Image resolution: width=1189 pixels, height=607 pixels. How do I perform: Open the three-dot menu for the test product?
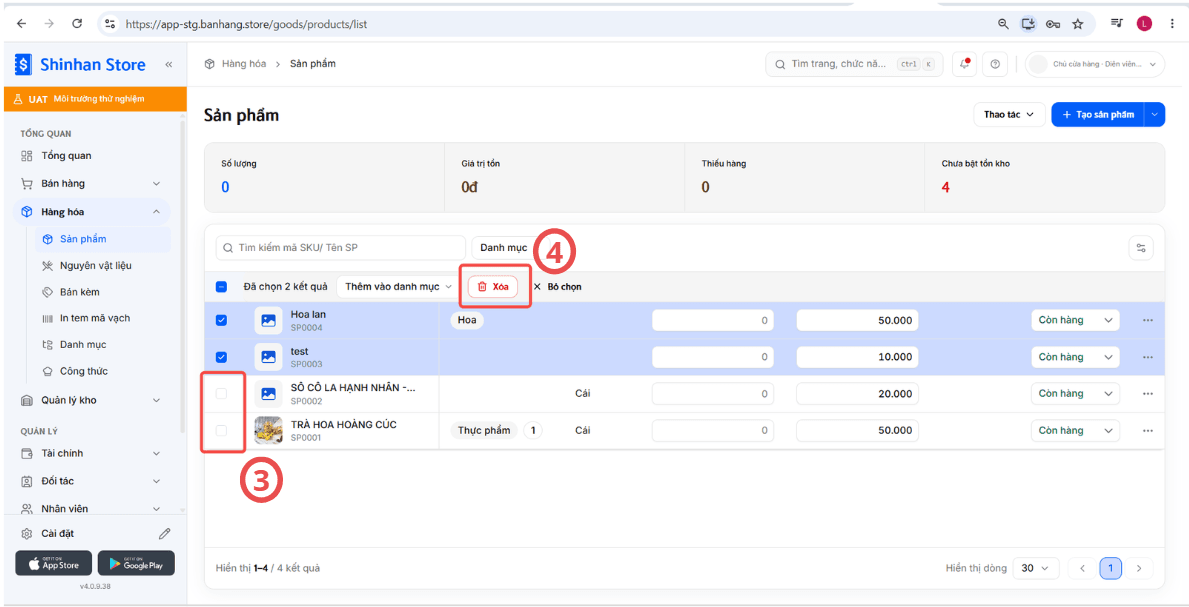coord(1147,357)
